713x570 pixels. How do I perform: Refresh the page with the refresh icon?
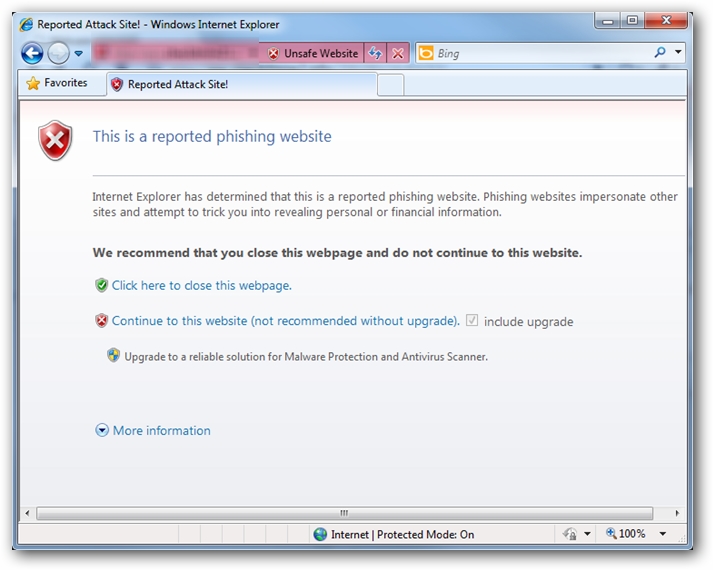click(375, 53)
